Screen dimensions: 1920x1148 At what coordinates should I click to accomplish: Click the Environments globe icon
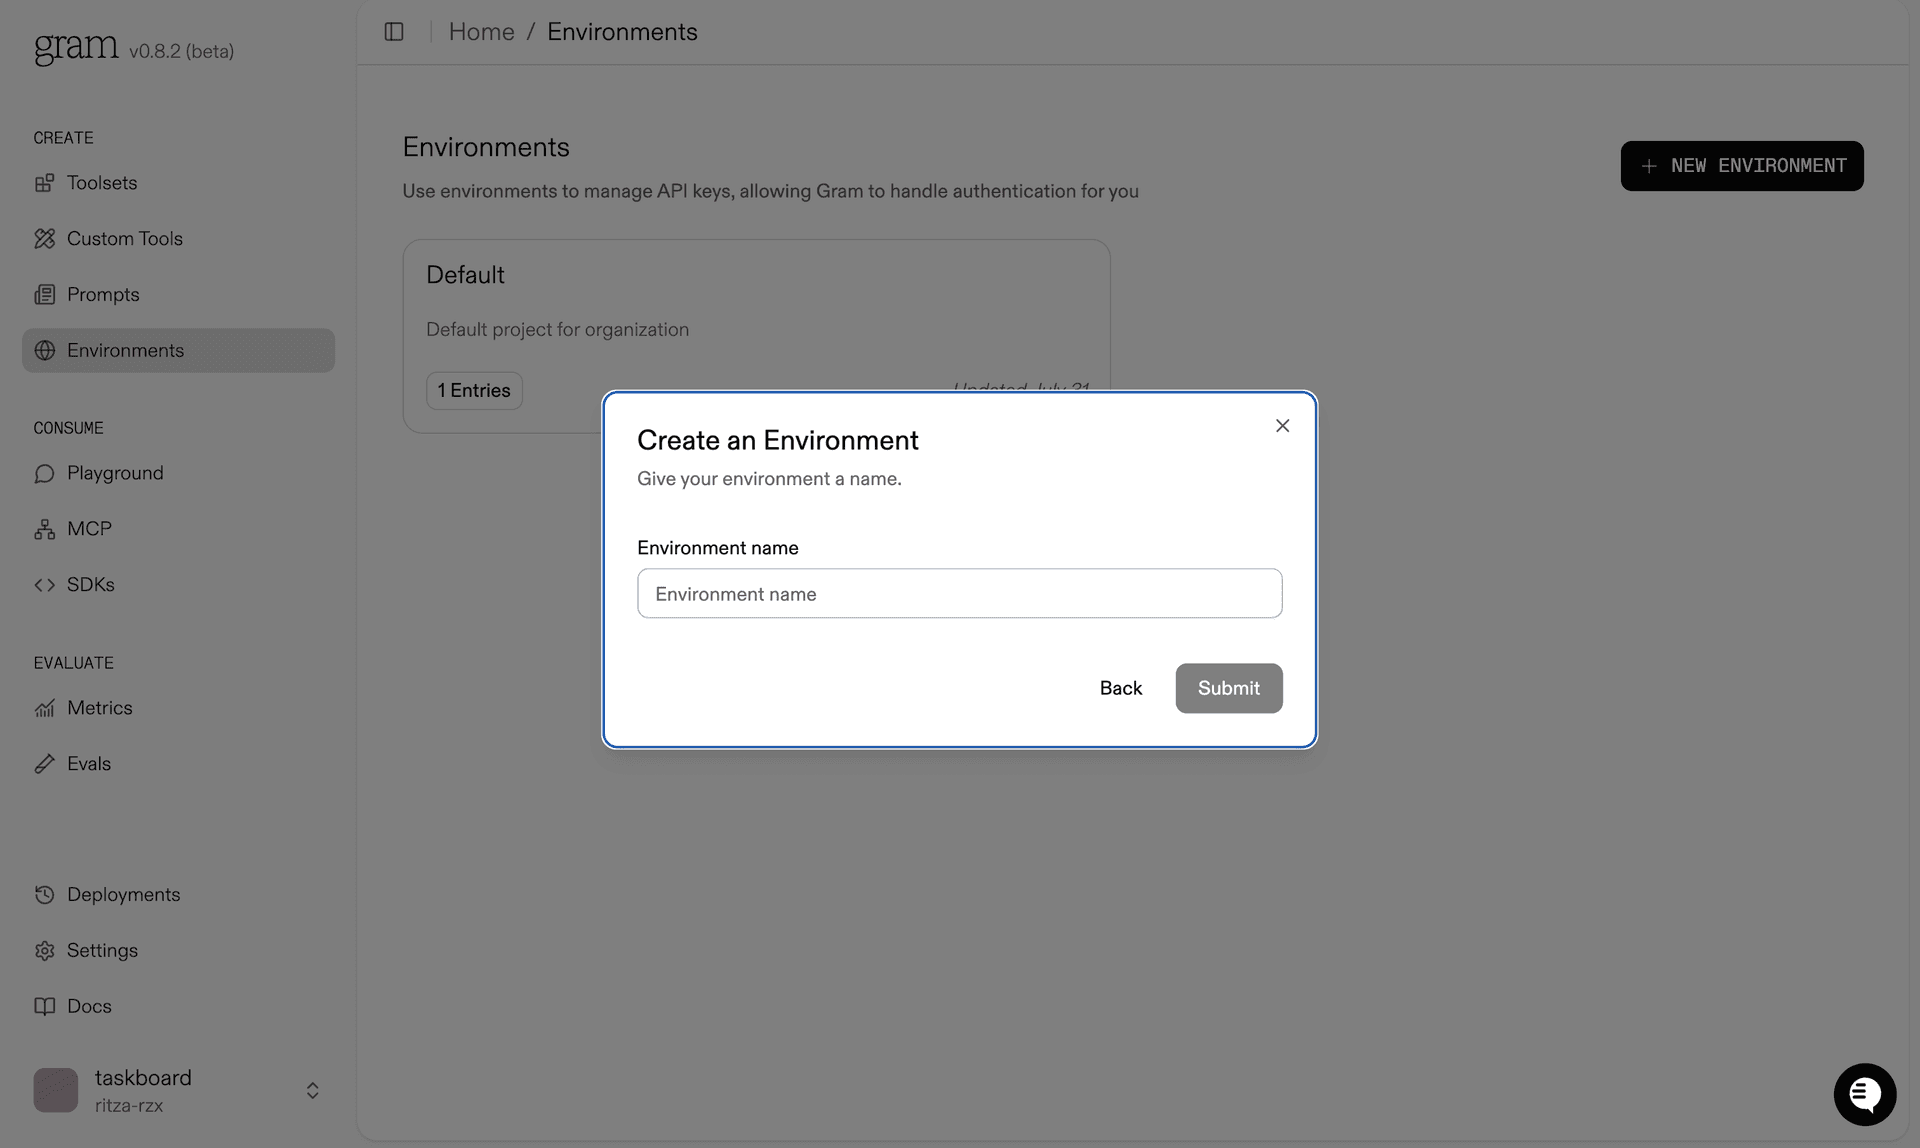point(45,350)
